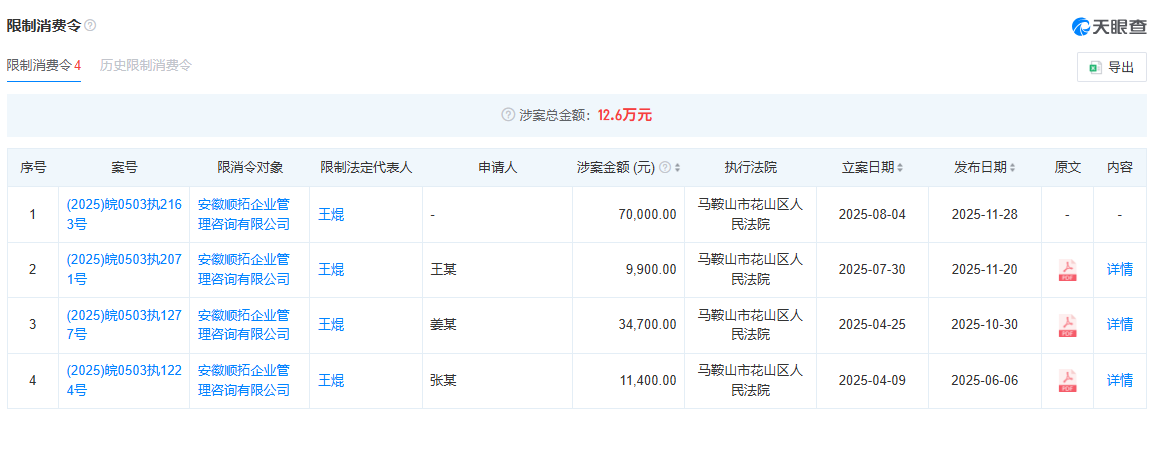This screenshot has width=1155, height=455.
Task: Open PDF original for case row 3
Action: pos(1067,325)
